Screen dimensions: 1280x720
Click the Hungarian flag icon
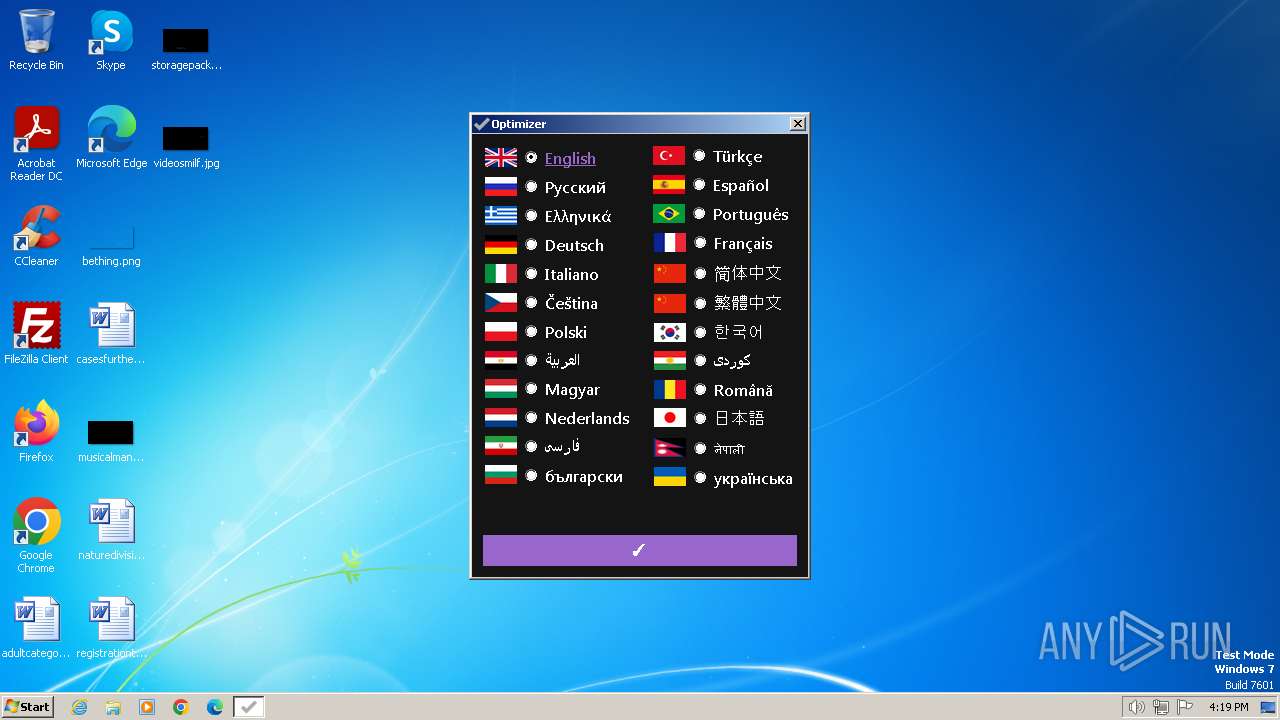point(501,389)
